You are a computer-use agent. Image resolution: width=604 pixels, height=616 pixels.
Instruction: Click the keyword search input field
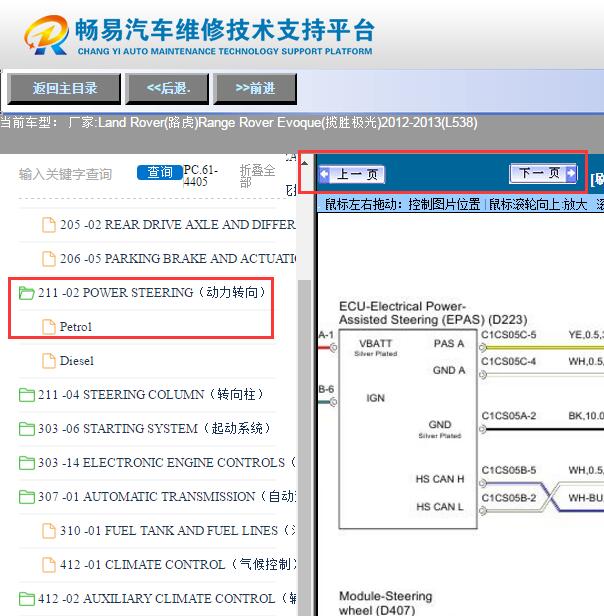click(x=65, y=174)
